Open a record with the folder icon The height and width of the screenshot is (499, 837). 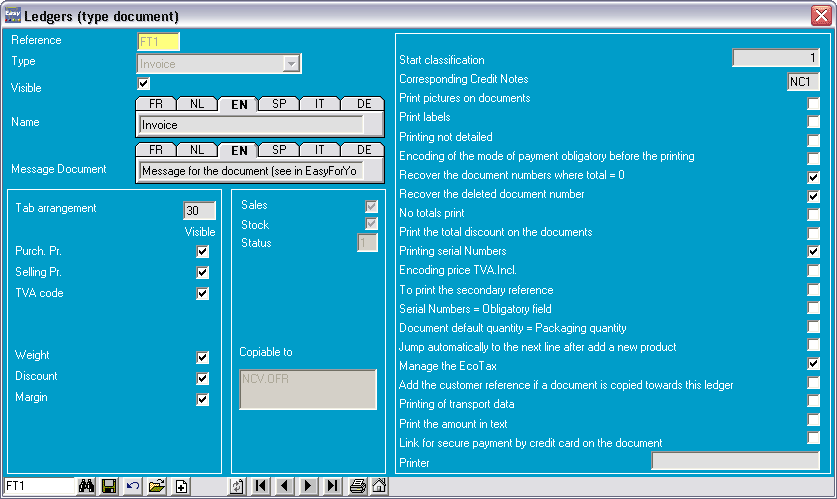click(156, 487)
